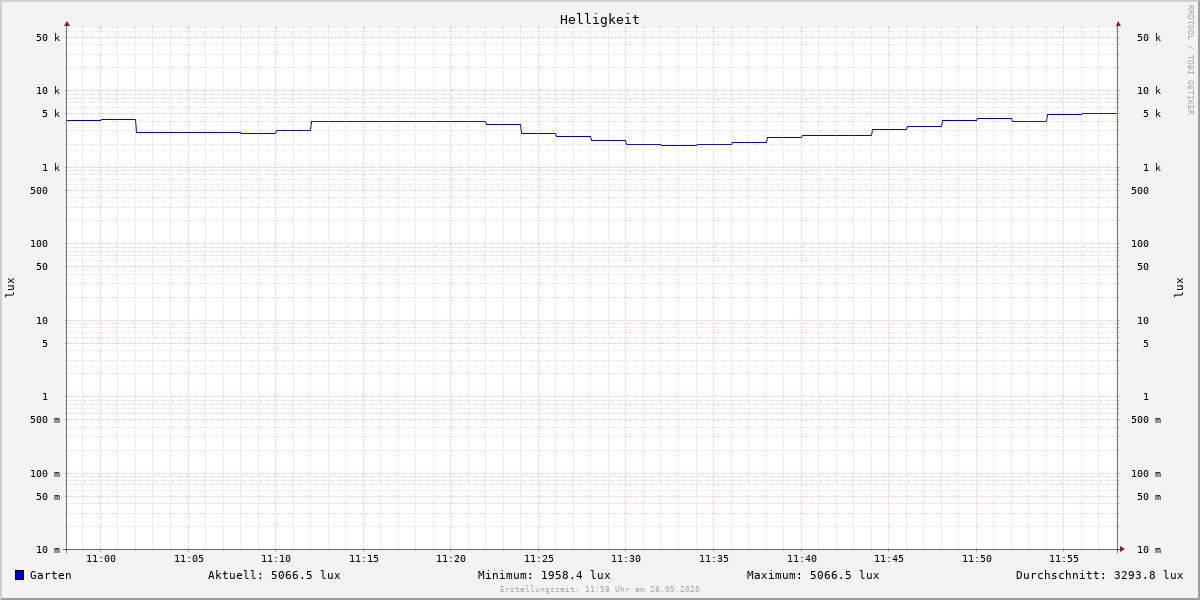Click the 11:45 time axis label
This screenshot has width=1200, height=600.
pyautogui.click(x=889, y=559)
